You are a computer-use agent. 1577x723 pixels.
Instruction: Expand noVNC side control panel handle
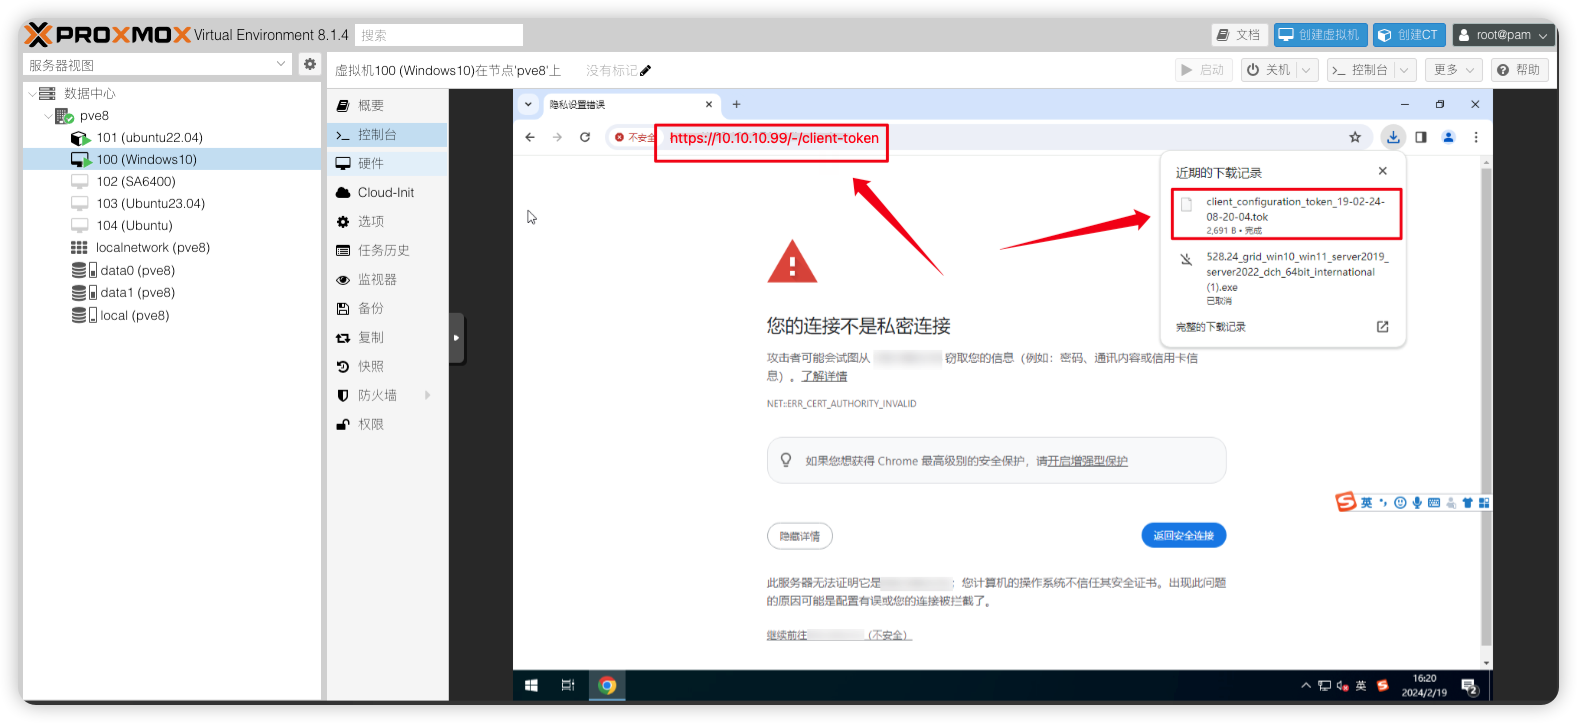coord(456,338)
